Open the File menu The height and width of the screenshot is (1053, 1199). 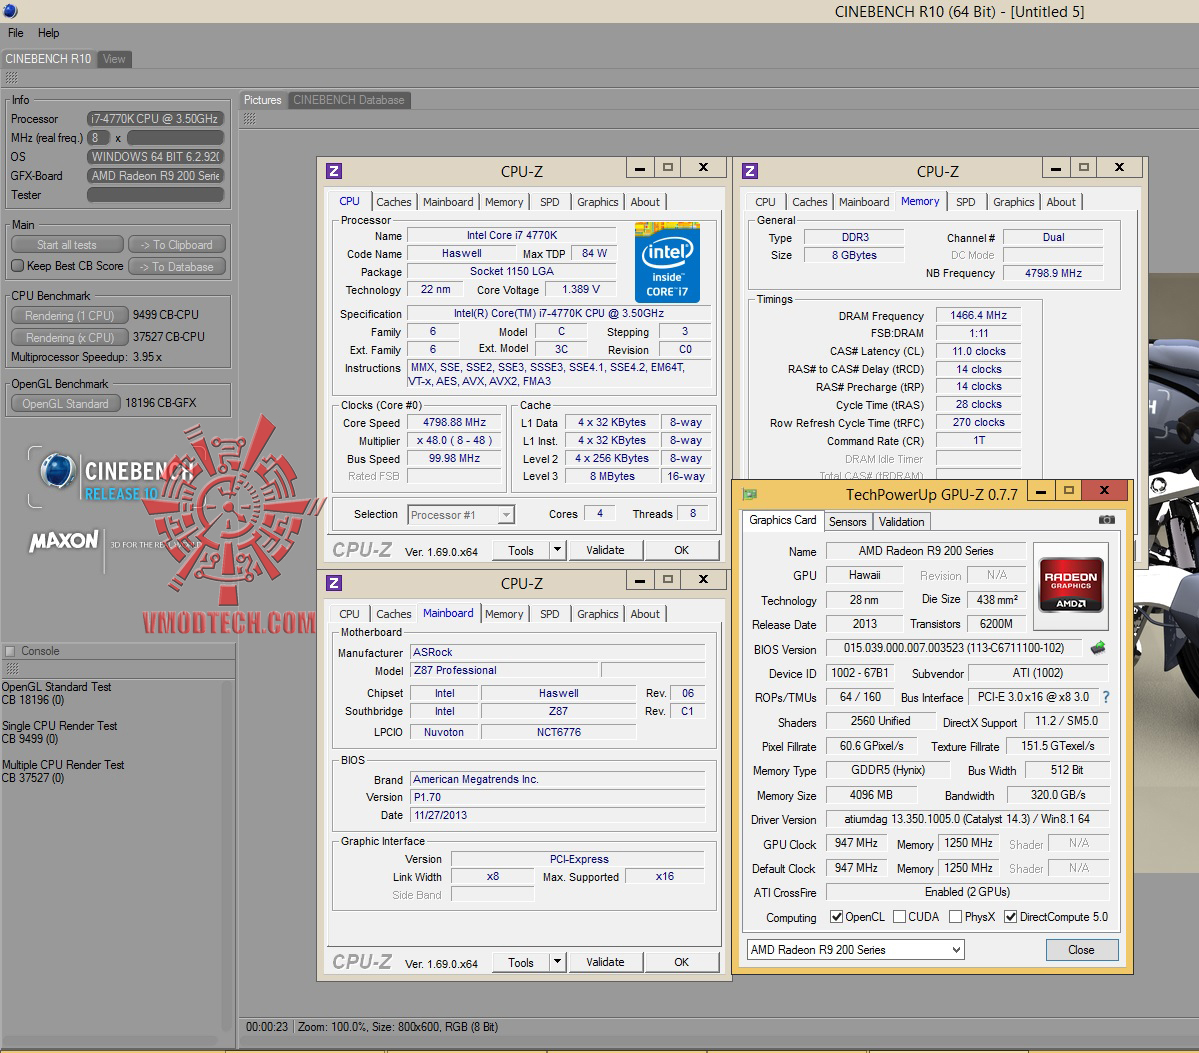tap(16, 33)
